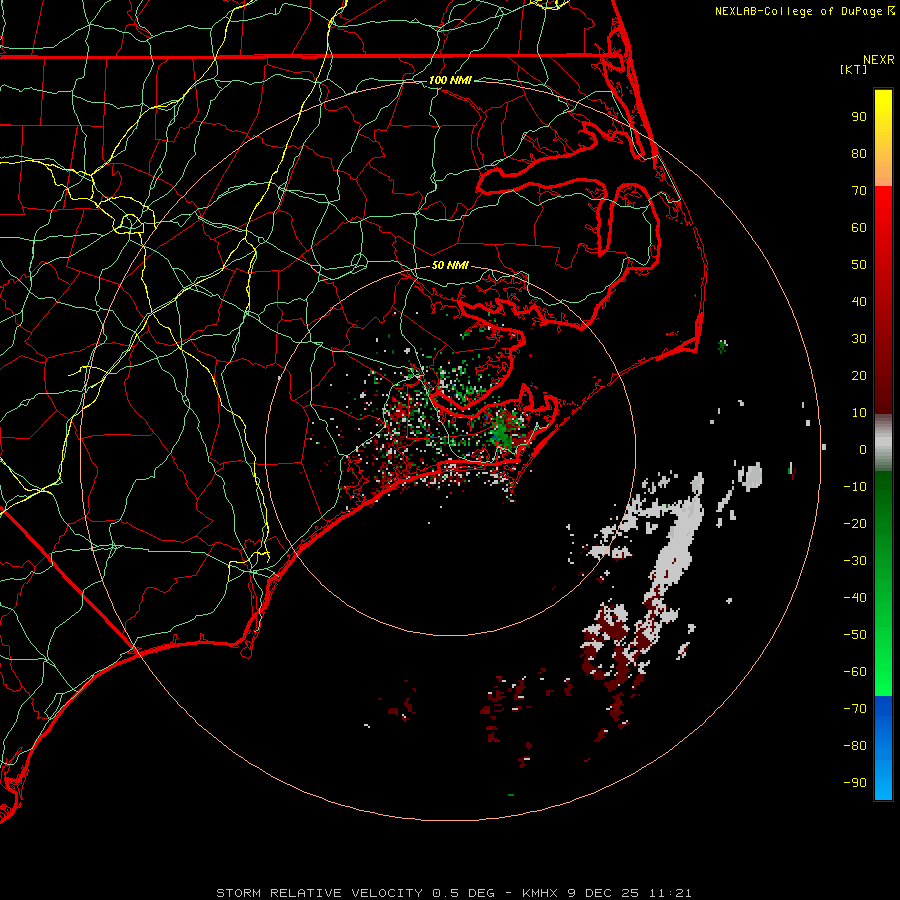Viewport: 900px width, 900px height.
Task: Click the [KT] units label
Action: (x=853, y=69)
